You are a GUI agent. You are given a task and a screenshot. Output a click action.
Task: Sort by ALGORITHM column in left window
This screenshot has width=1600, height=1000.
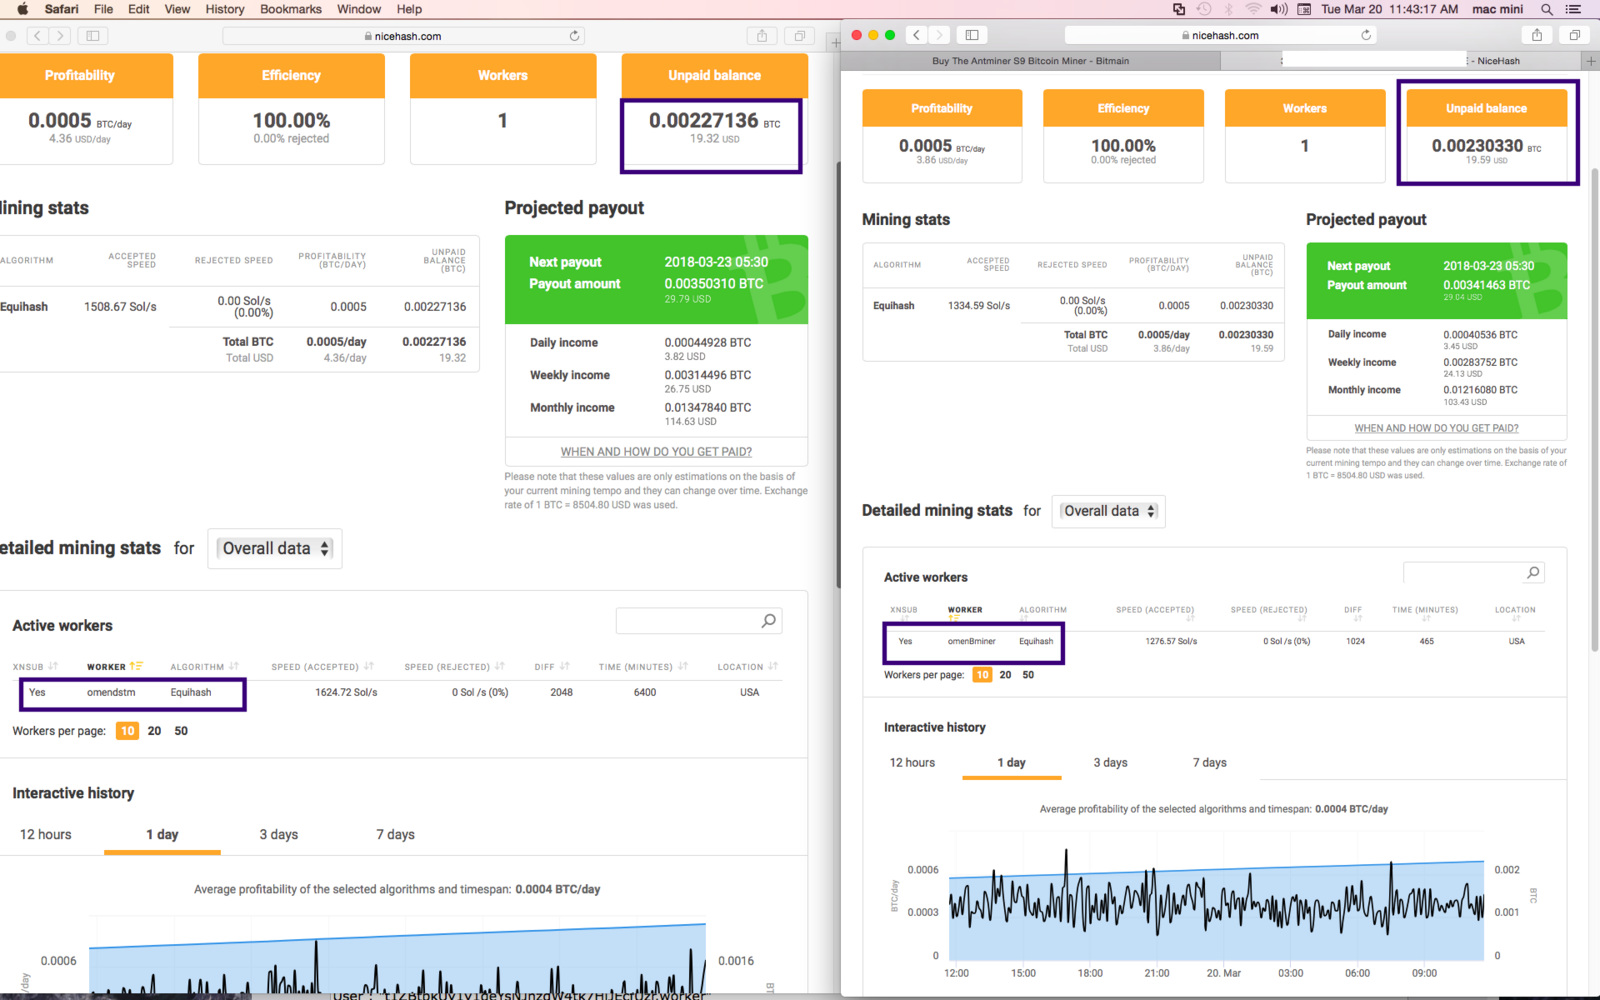204,666
